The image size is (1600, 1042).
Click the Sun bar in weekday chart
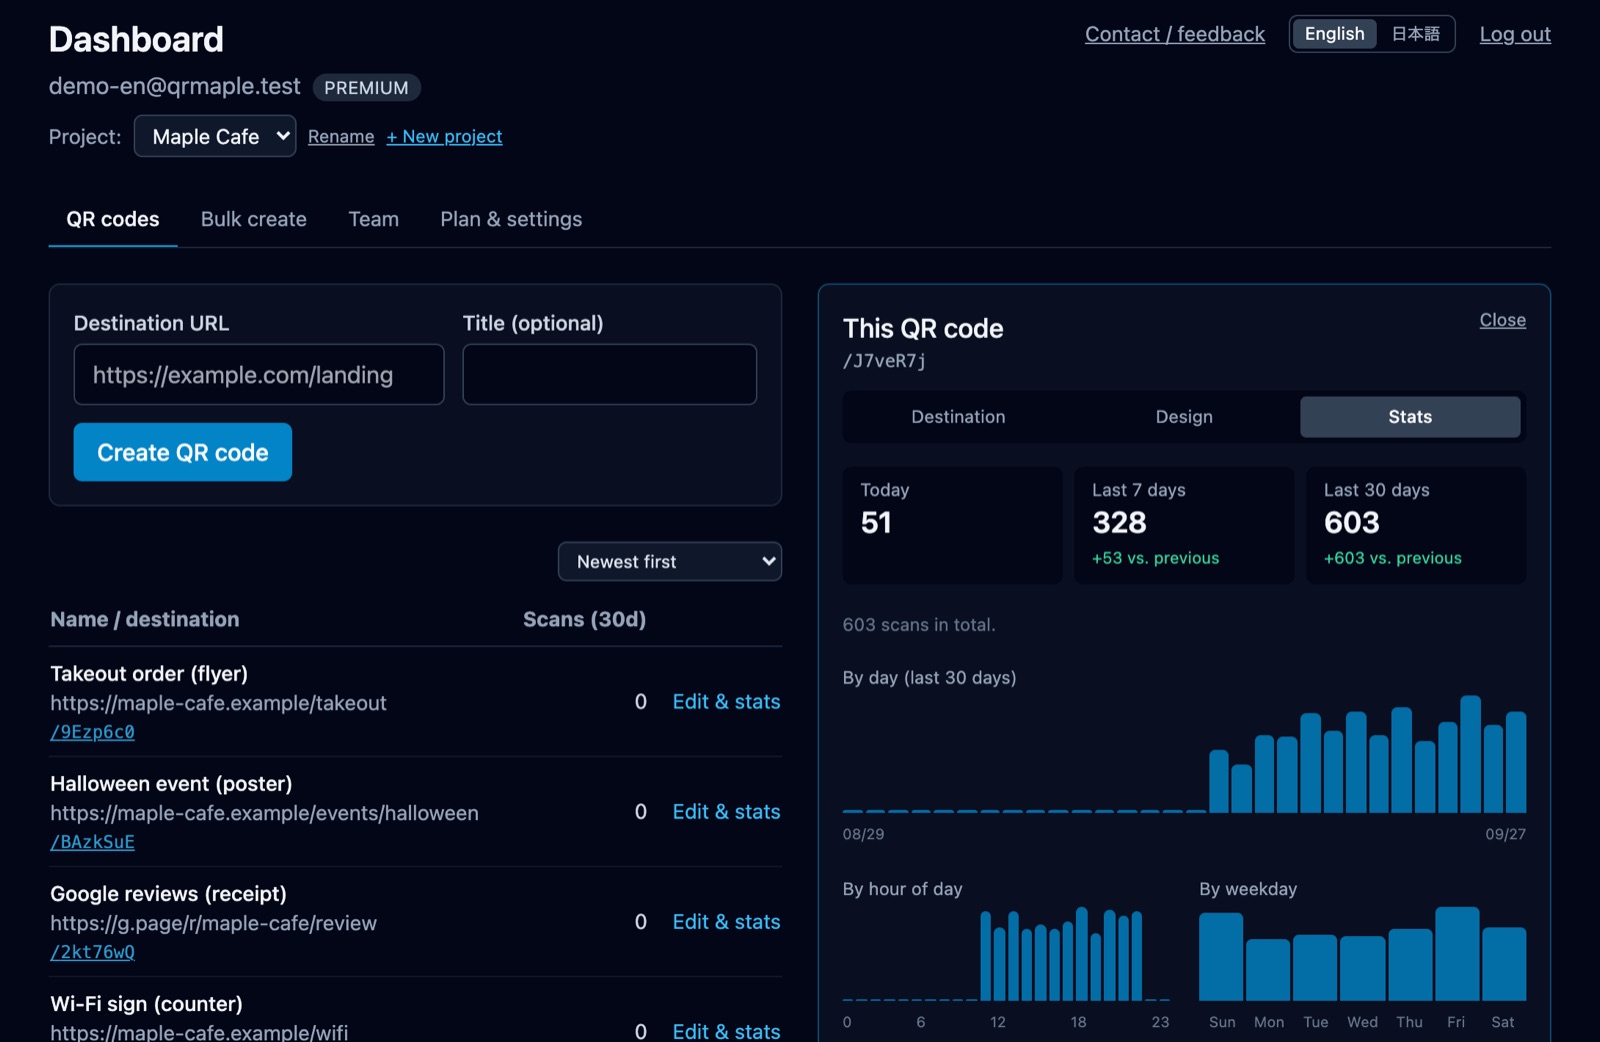pyautogui.click(x=1221, y=957)
